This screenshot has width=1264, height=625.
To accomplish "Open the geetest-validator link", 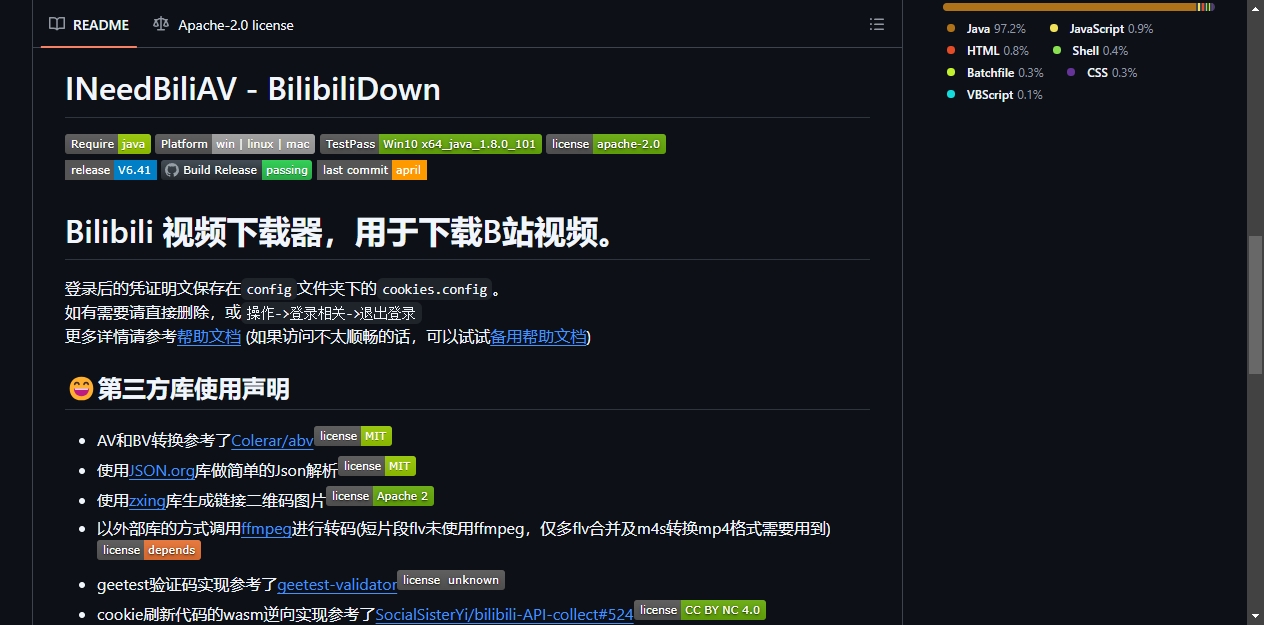I will pyautogui.click(x=337, y=585).
